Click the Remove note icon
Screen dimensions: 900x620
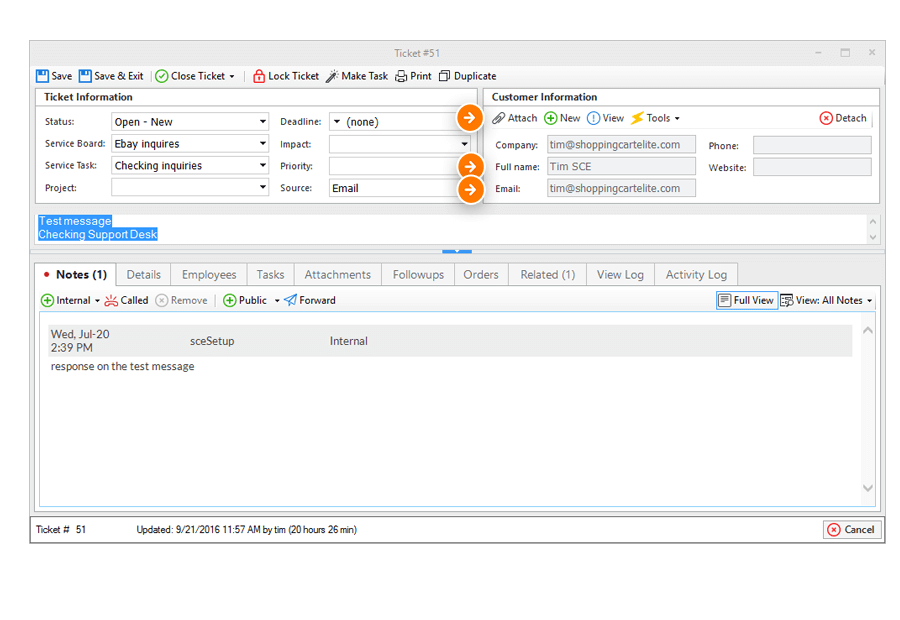[x=162, y=300]
